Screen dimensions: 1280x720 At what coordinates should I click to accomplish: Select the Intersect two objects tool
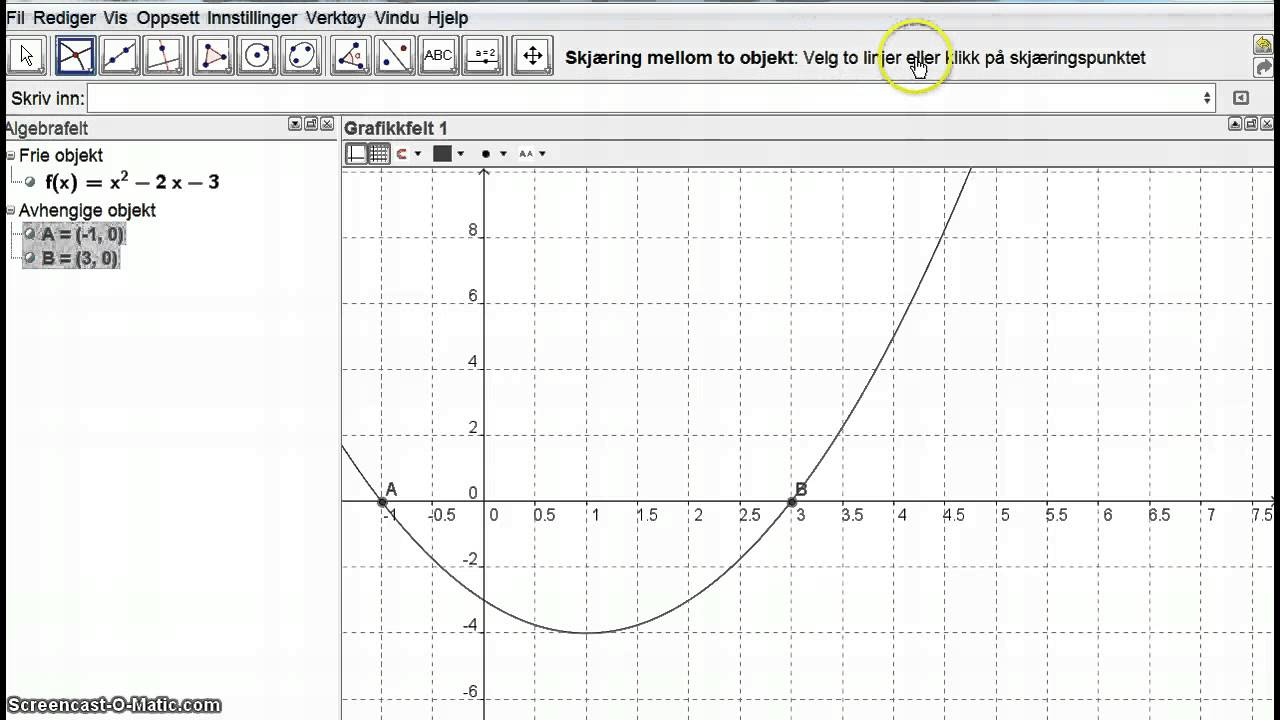point(75,56)
